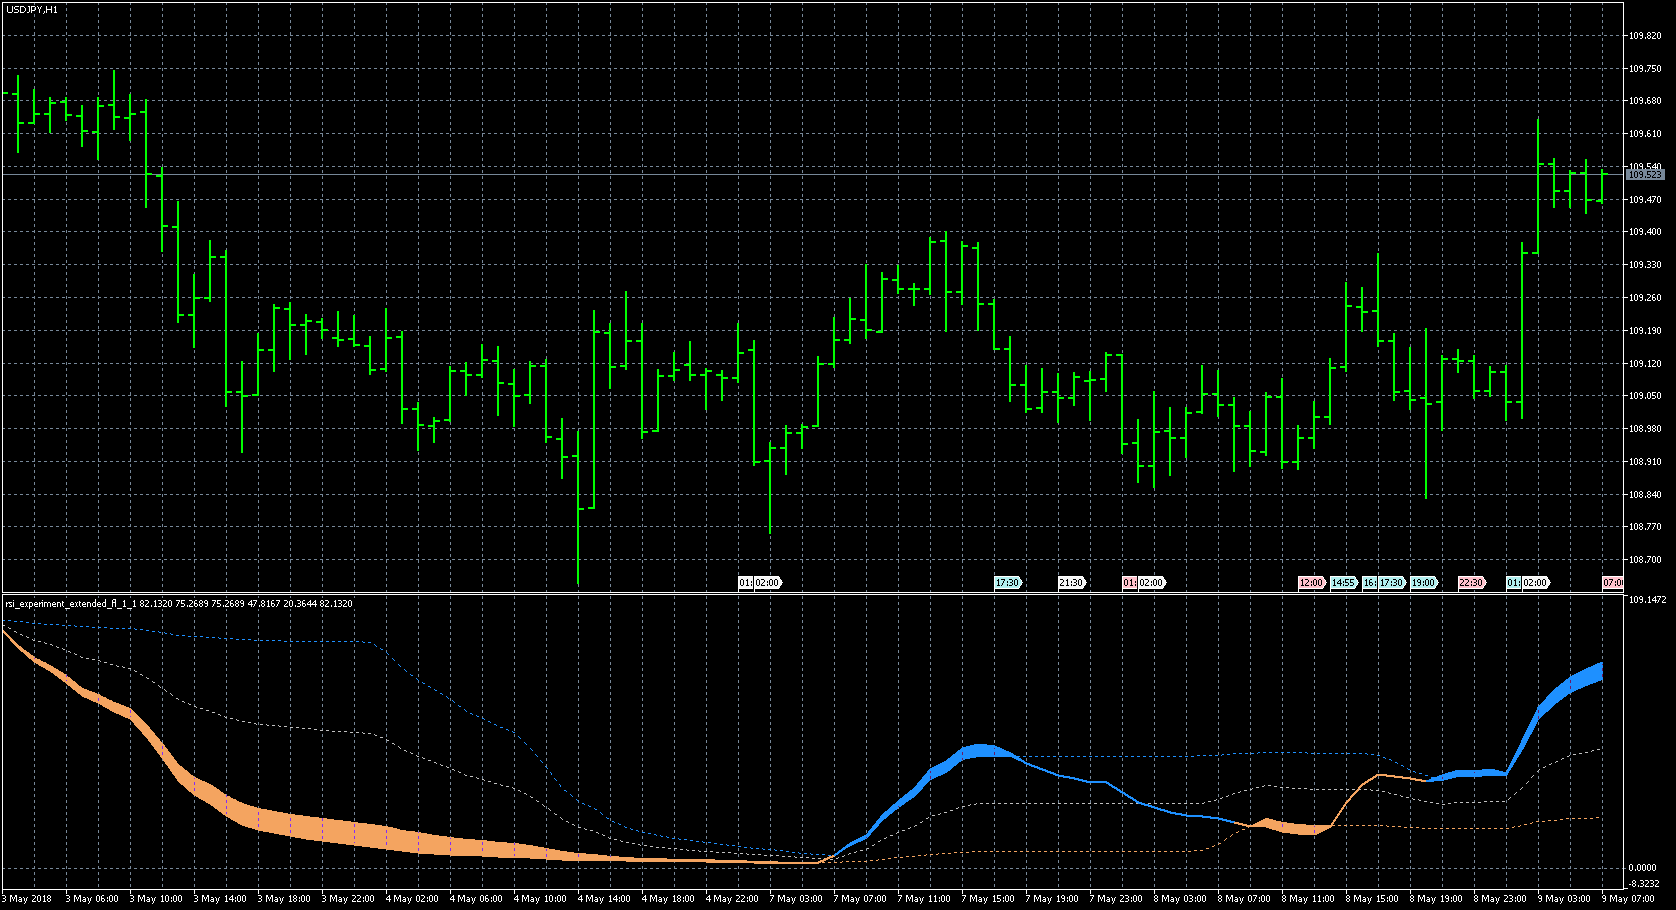
Task: Click the 108.700 price scale label
Action: (x=1644, y=560)
